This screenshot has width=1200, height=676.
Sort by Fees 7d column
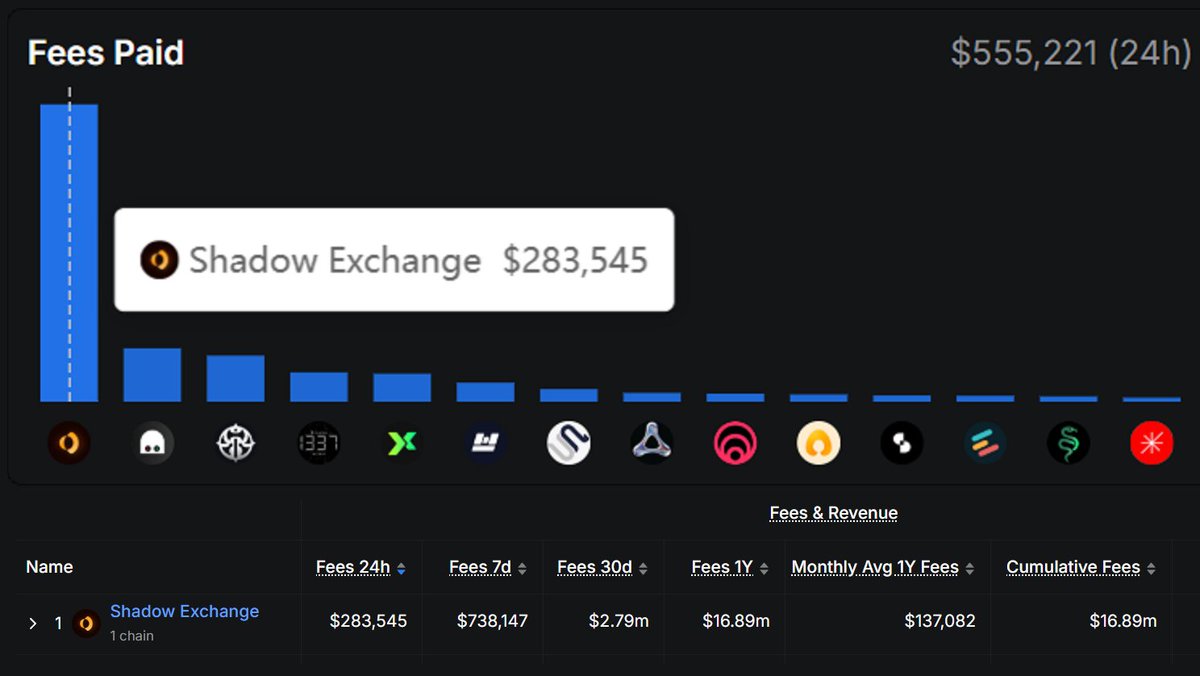(x=487, y=567)
